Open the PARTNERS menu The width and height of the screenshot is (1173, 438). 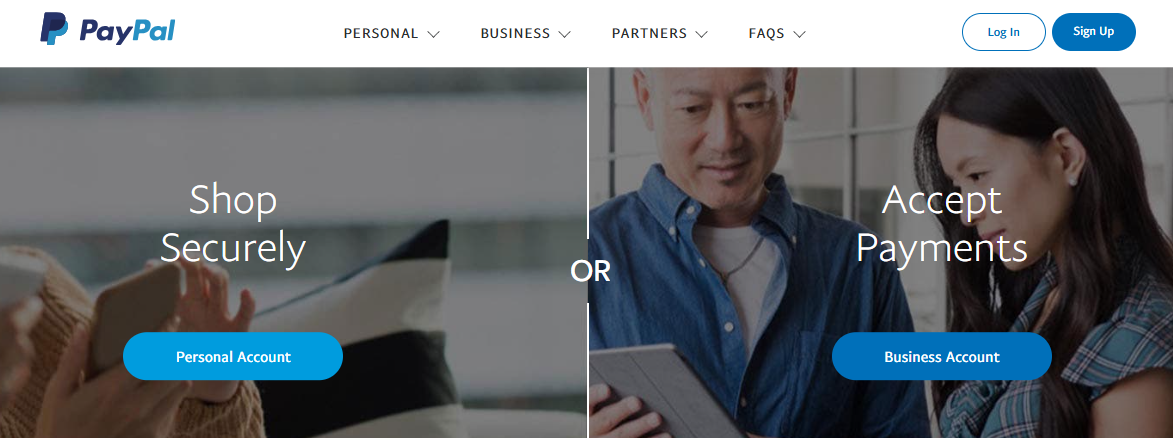(649, 34)
